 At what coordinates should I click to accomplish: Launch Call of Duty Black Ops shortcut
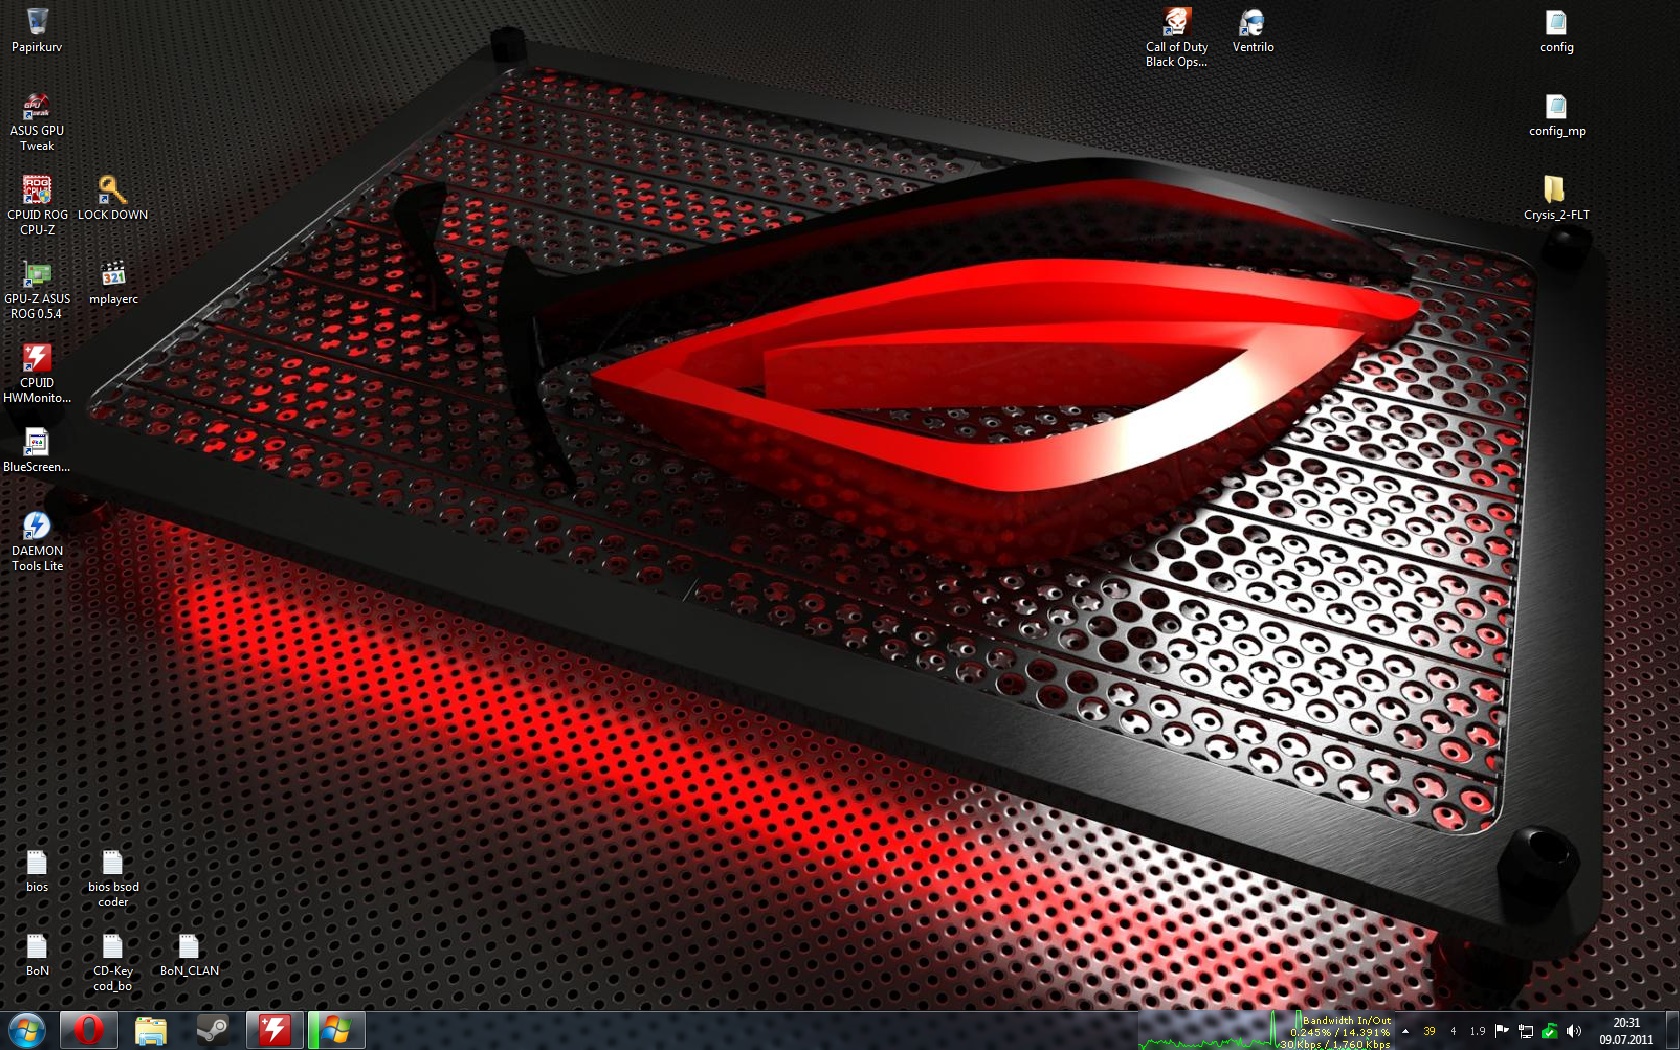point(1177,37)
